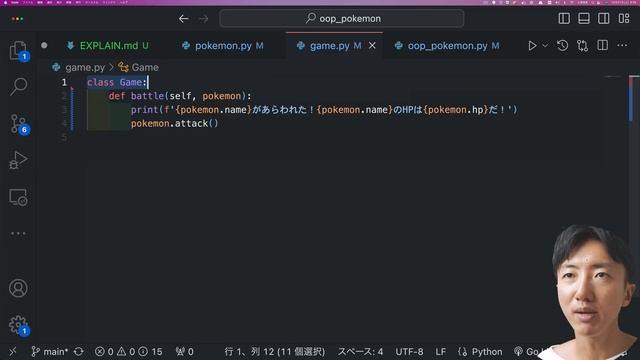Switch to pokemon.py tab
Viewport: 640px width, 360px height.
[223, 46]
